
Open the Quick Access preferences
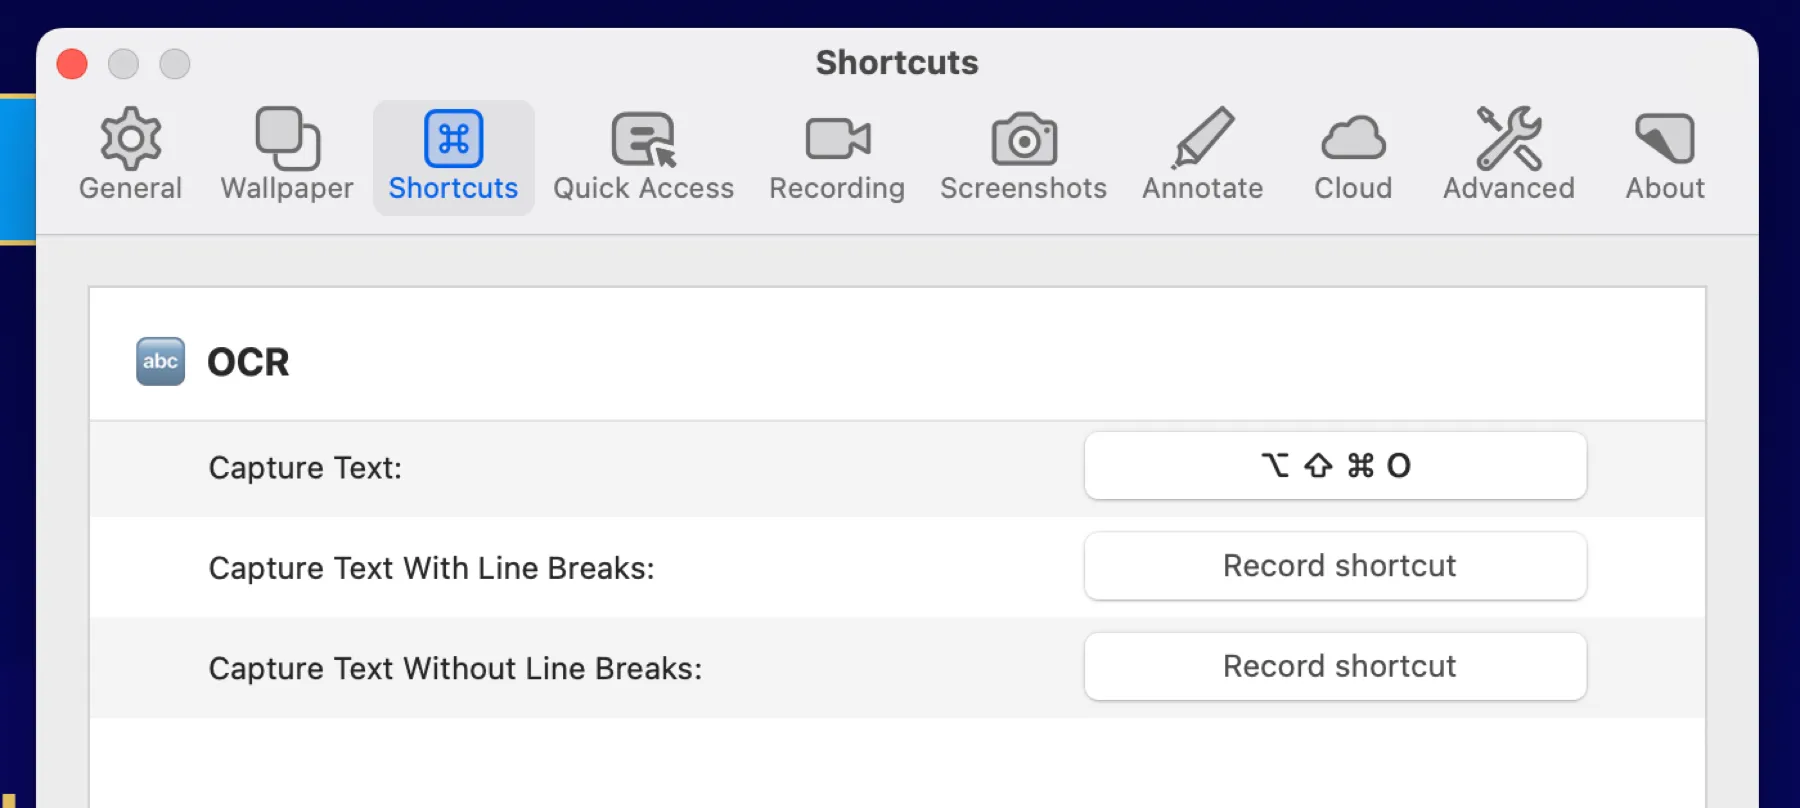[x=643, y=155]
